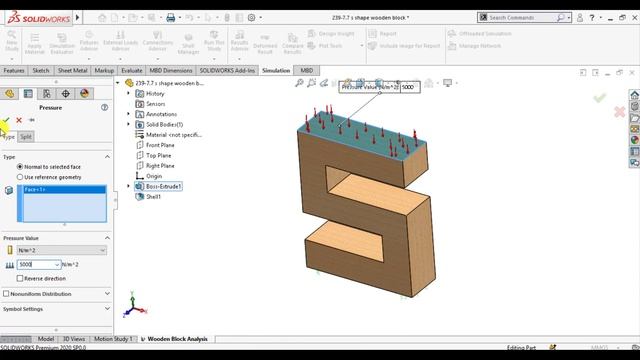The height and width of the screenshot is (360, 640).
Task: Open the ConfigurationManager tab icon
Action: coord(47,94)
